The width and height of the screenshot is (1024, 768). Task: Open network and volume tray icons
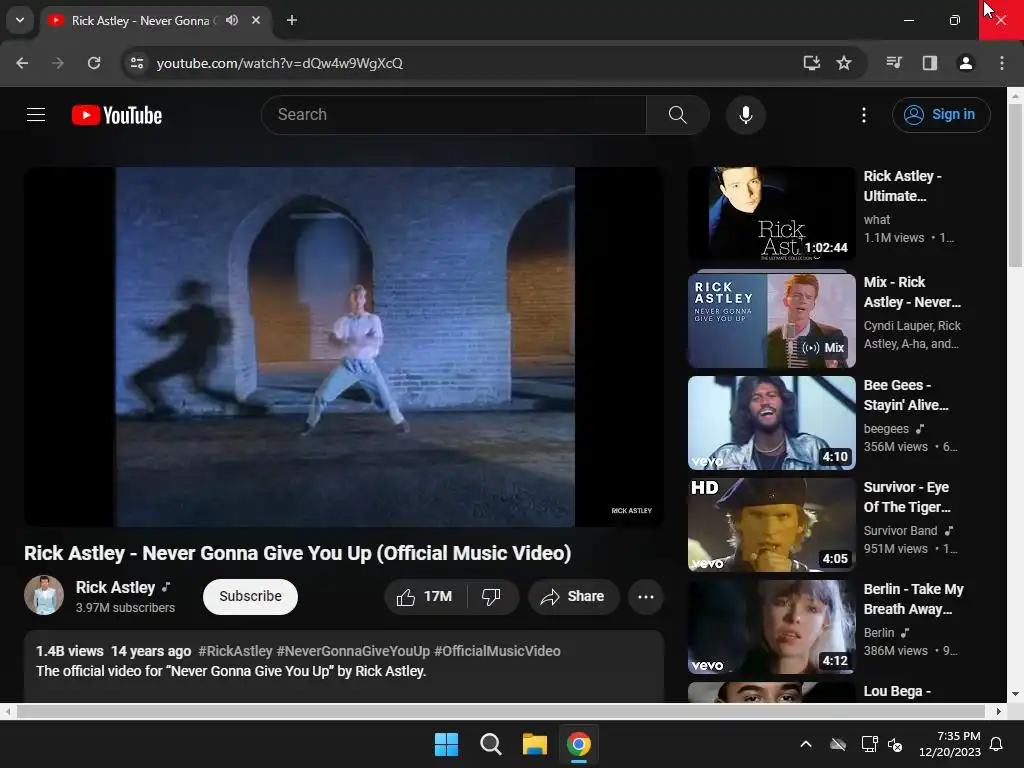coord(882,744)
